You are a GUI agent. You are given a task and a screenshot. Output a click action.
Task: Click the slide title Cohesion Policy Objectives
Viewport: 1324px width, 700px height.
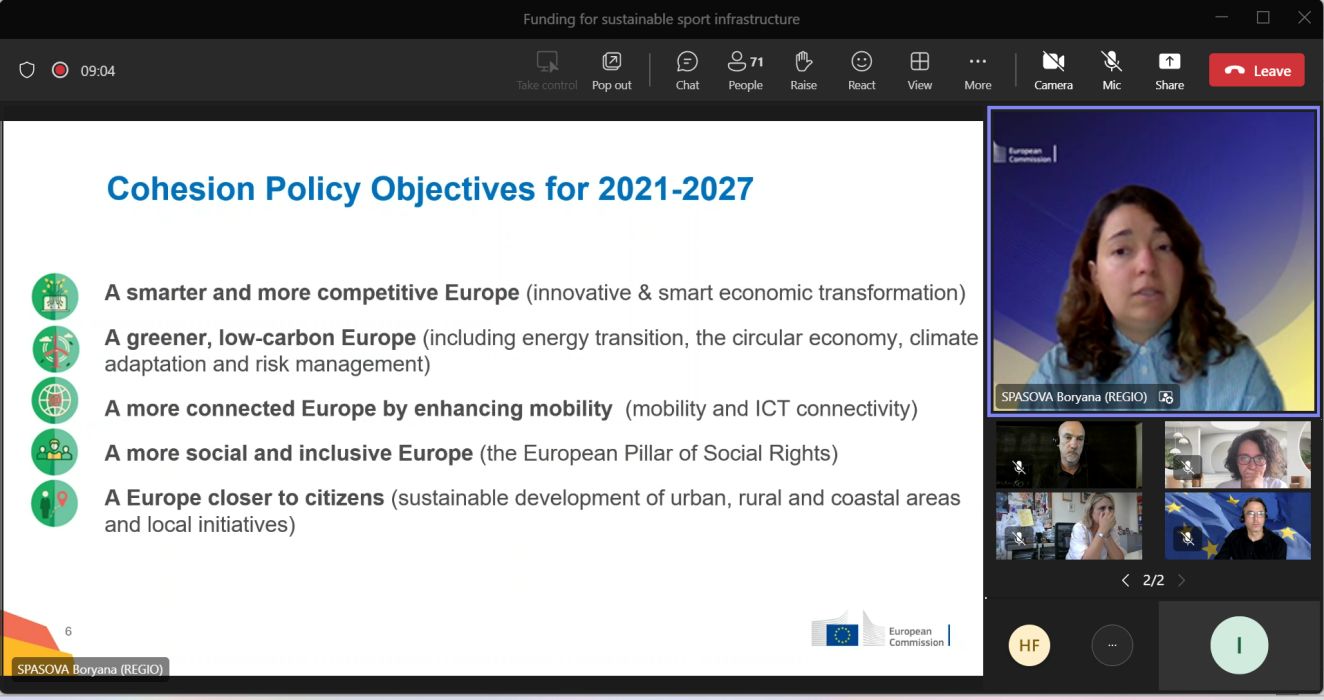coord(430,189)
